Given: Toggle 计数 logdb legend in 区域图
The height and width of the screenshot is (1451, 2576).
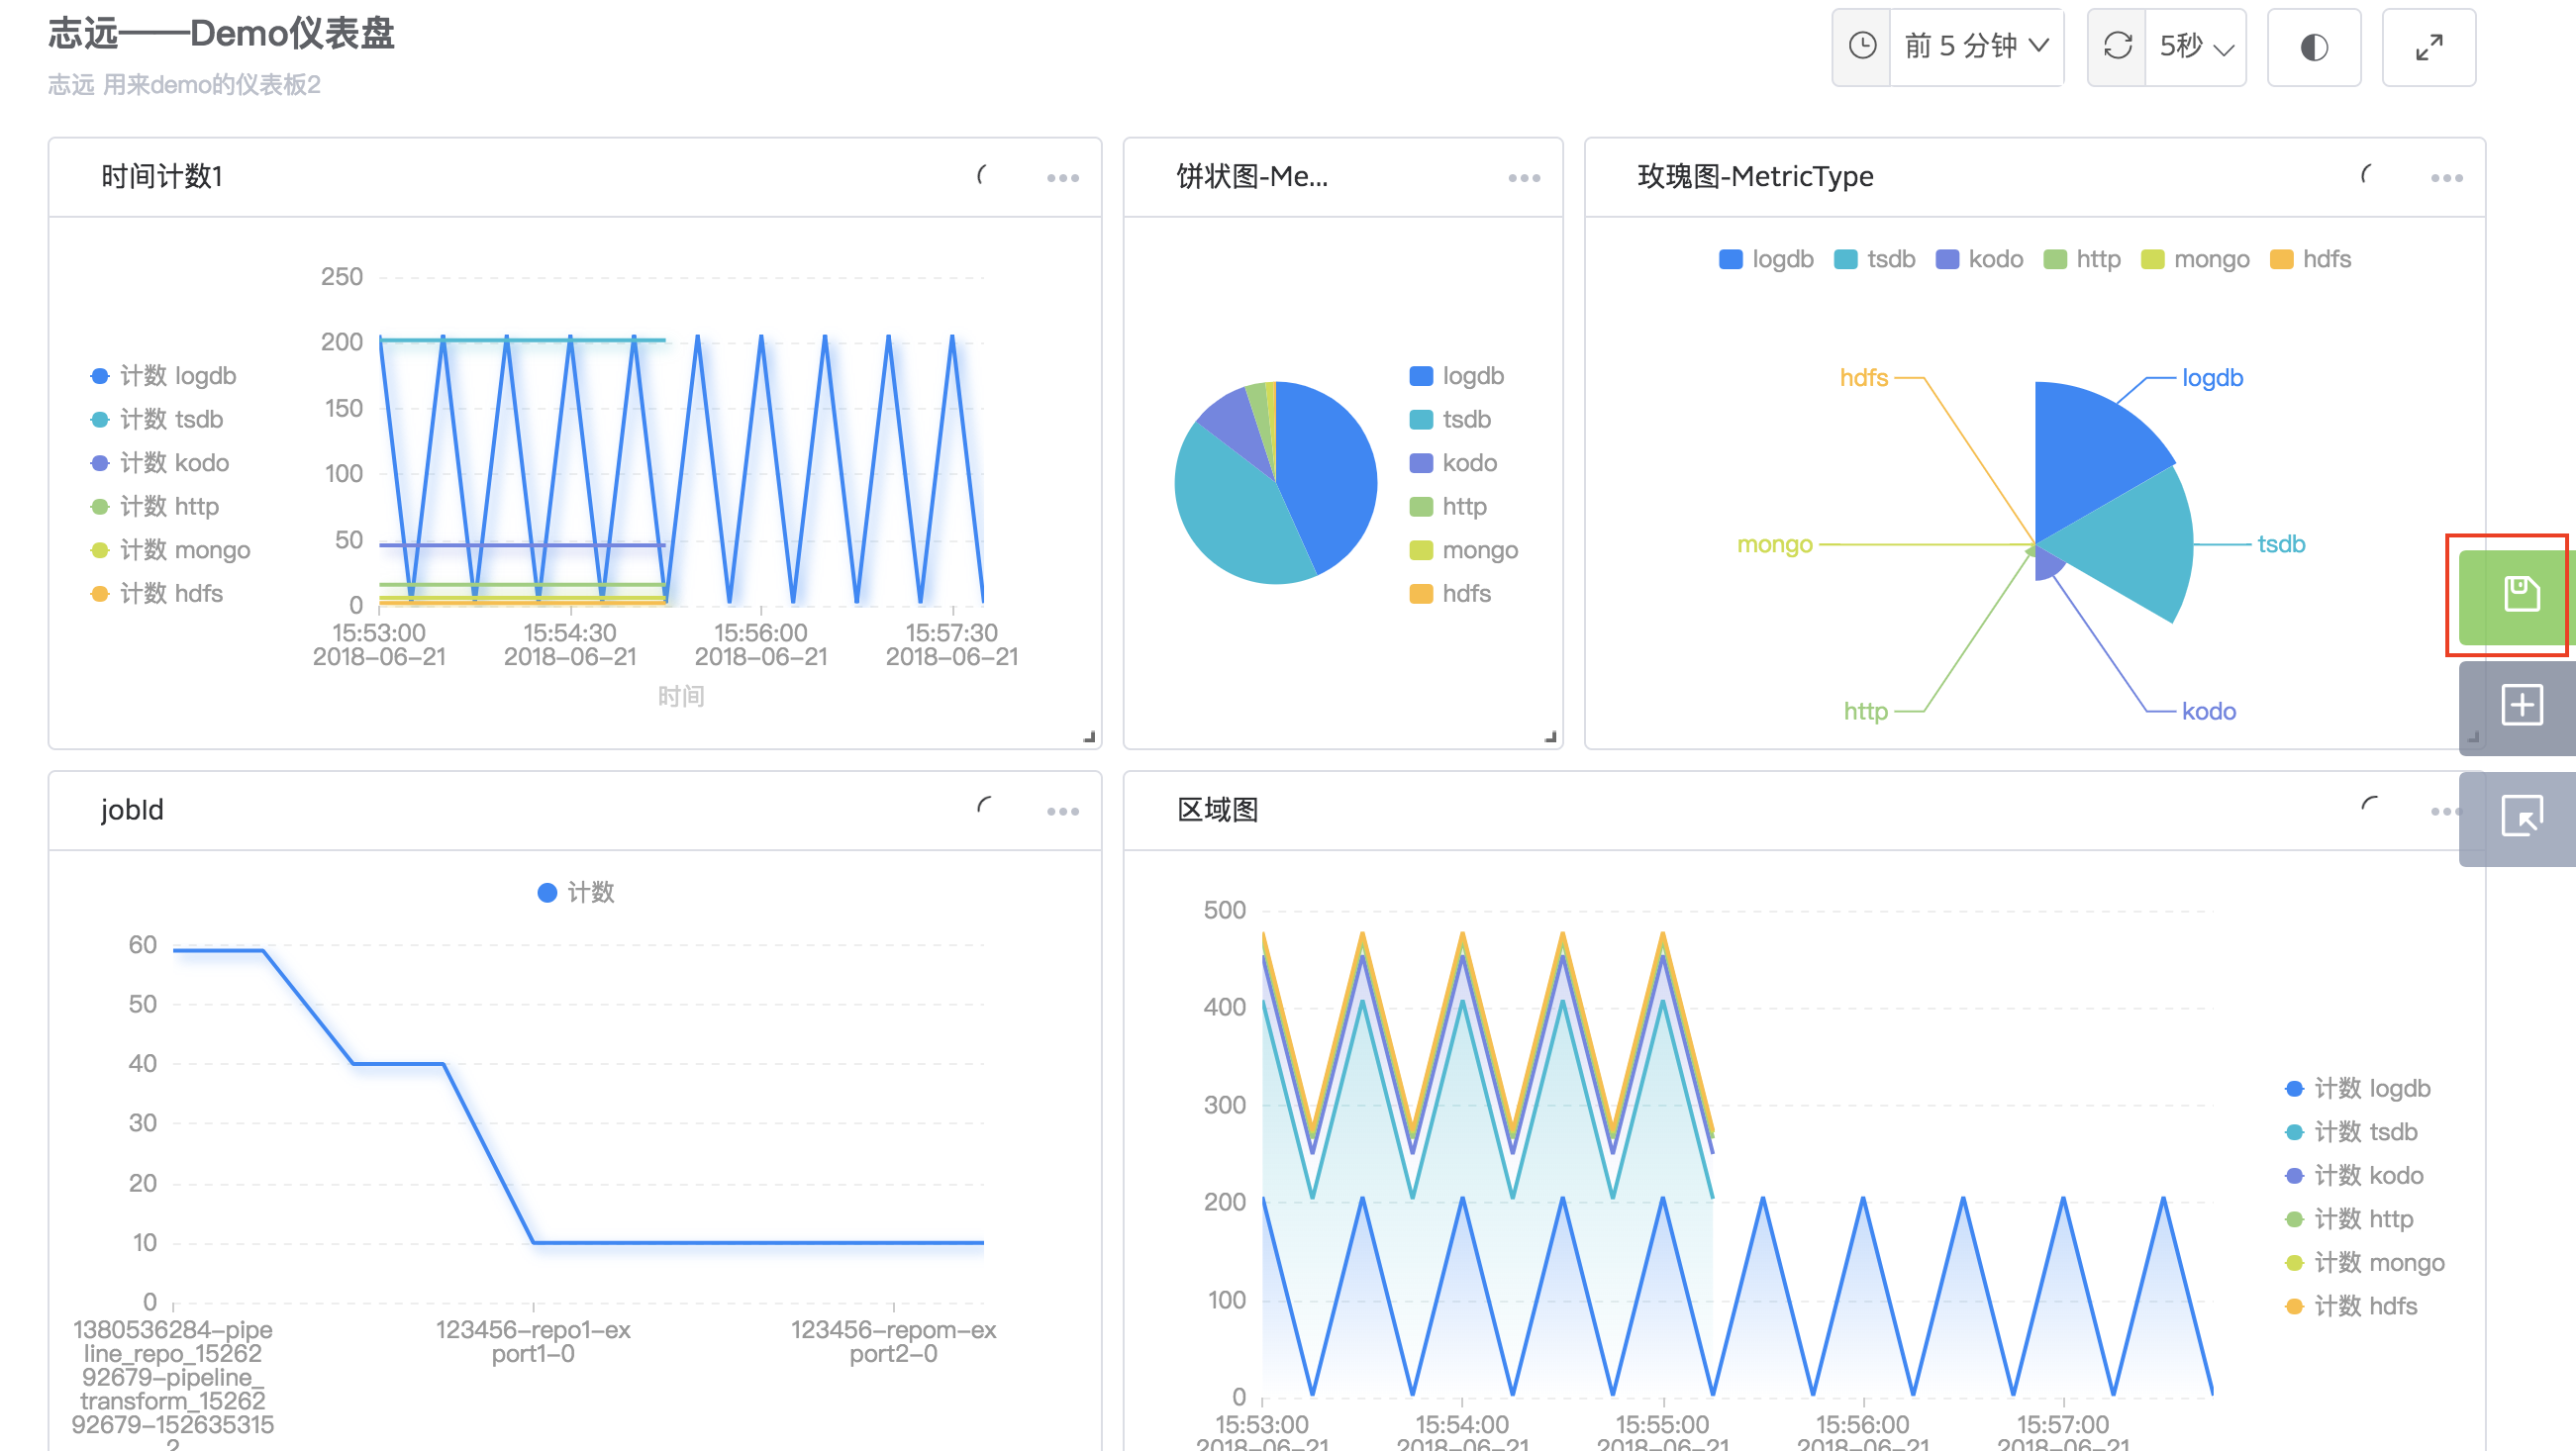Looking at the screenshot, I should pos(2358,1089).
